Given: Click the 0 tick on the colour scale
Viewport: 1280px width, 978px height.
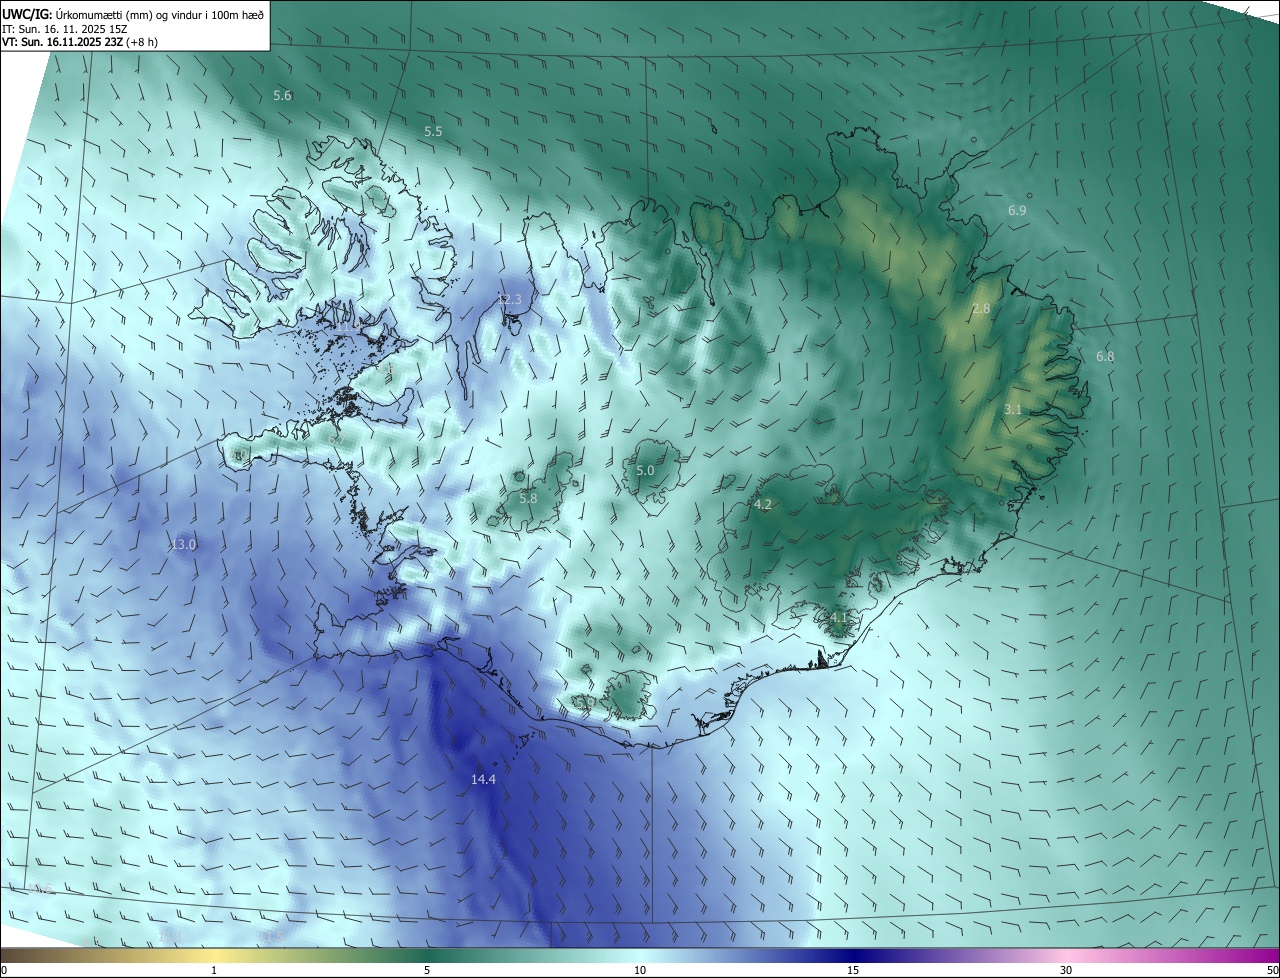Looking at the screenshot, I should 4,970.
